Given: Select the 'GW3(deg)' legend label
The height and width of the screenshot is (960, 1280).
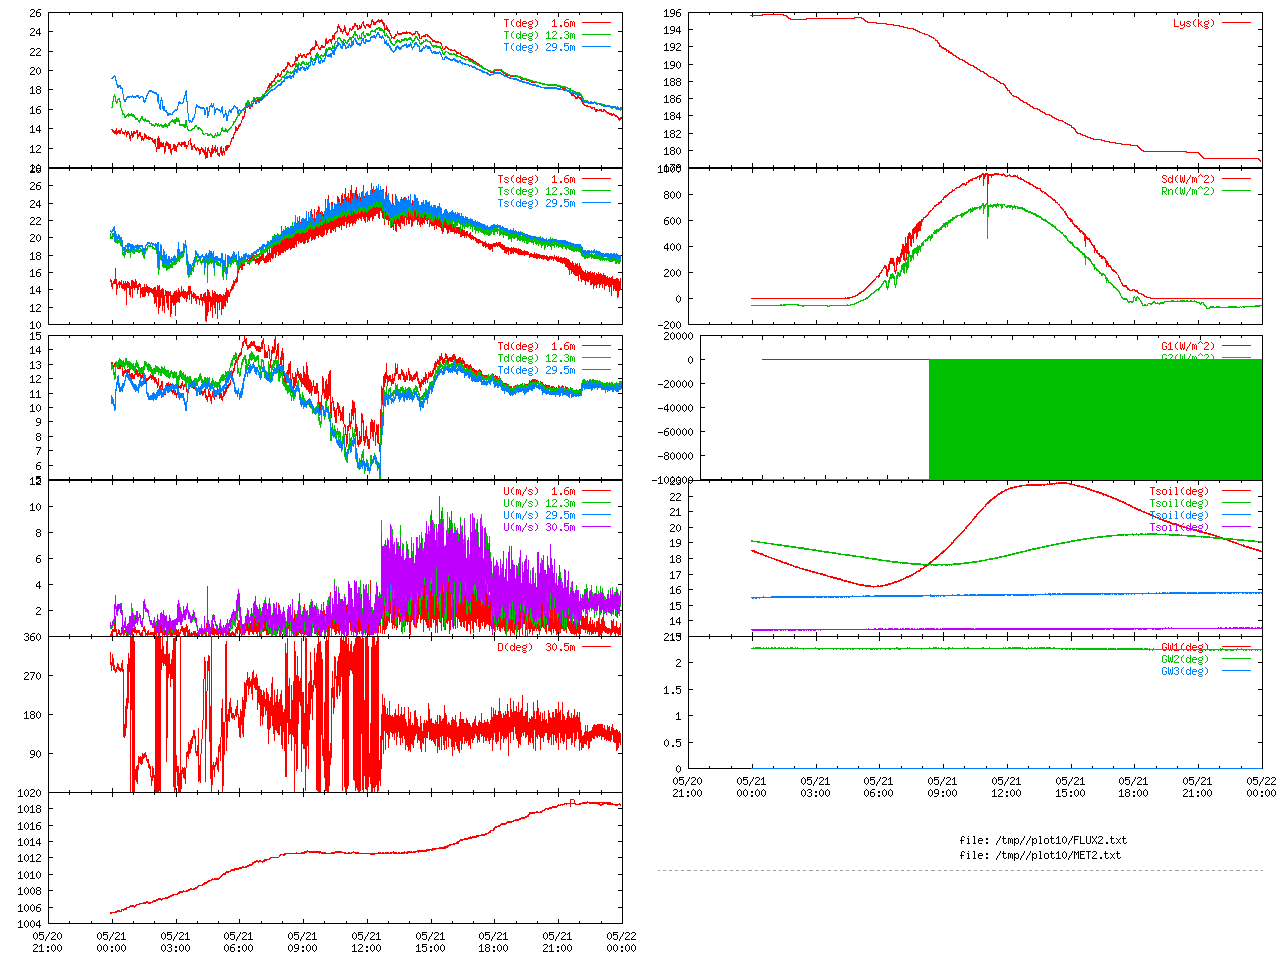Looking at the screenshot, I should click(x=1185, y=671).
